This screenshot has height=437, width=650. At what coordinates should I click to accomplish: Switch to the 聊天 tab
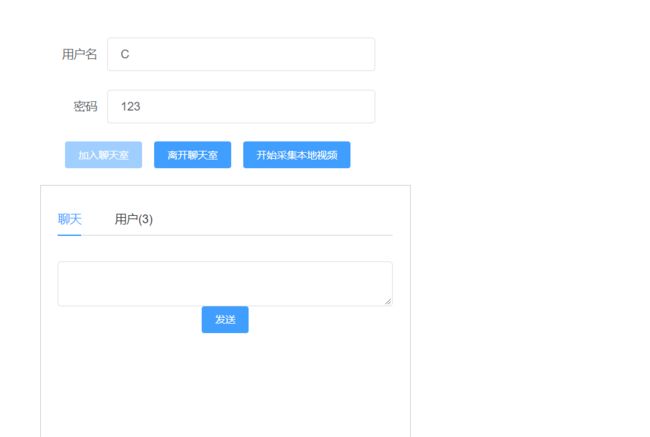pyautogui.click(x=70, y=219)
